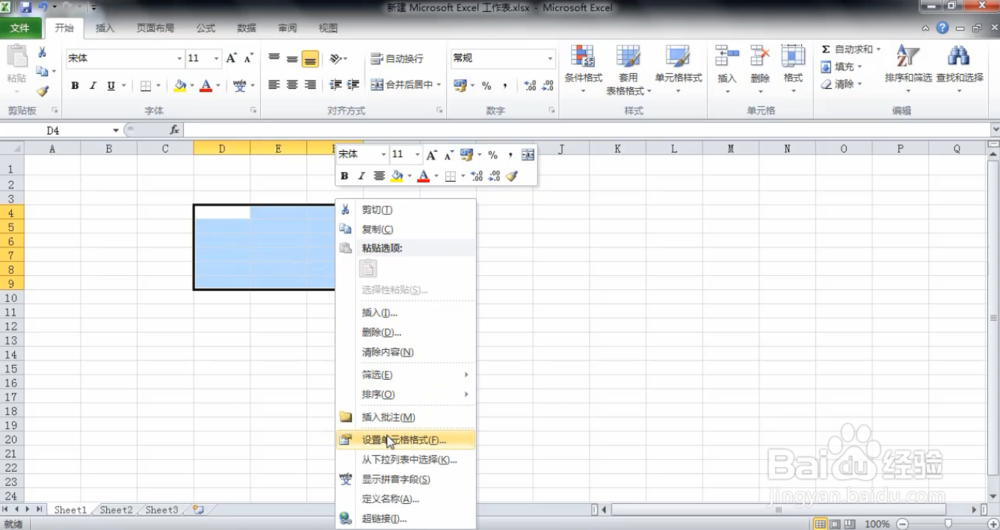The width and height of the screenshot is (1000, 530).
Task: Toggle bottom vertical alignment in ribbon
Action: coord(310,59)
